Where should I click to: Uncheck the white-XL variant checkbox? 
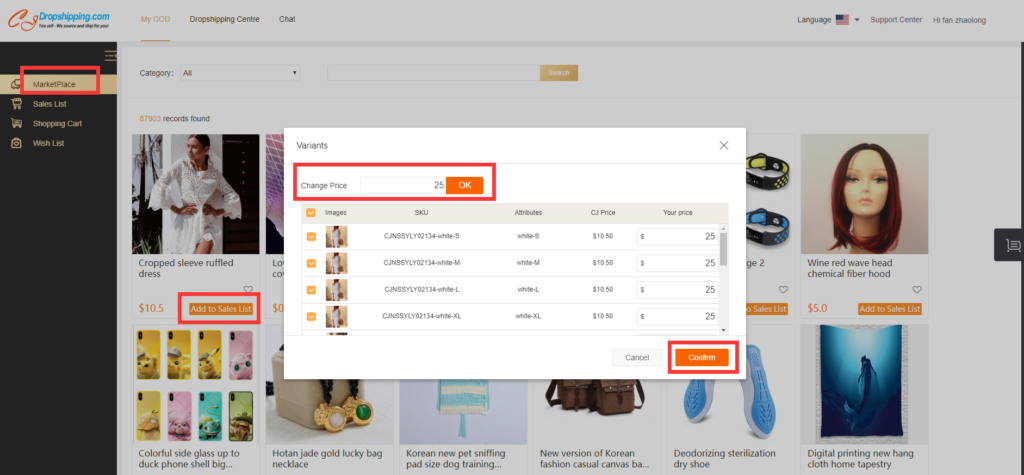[311, 316]
